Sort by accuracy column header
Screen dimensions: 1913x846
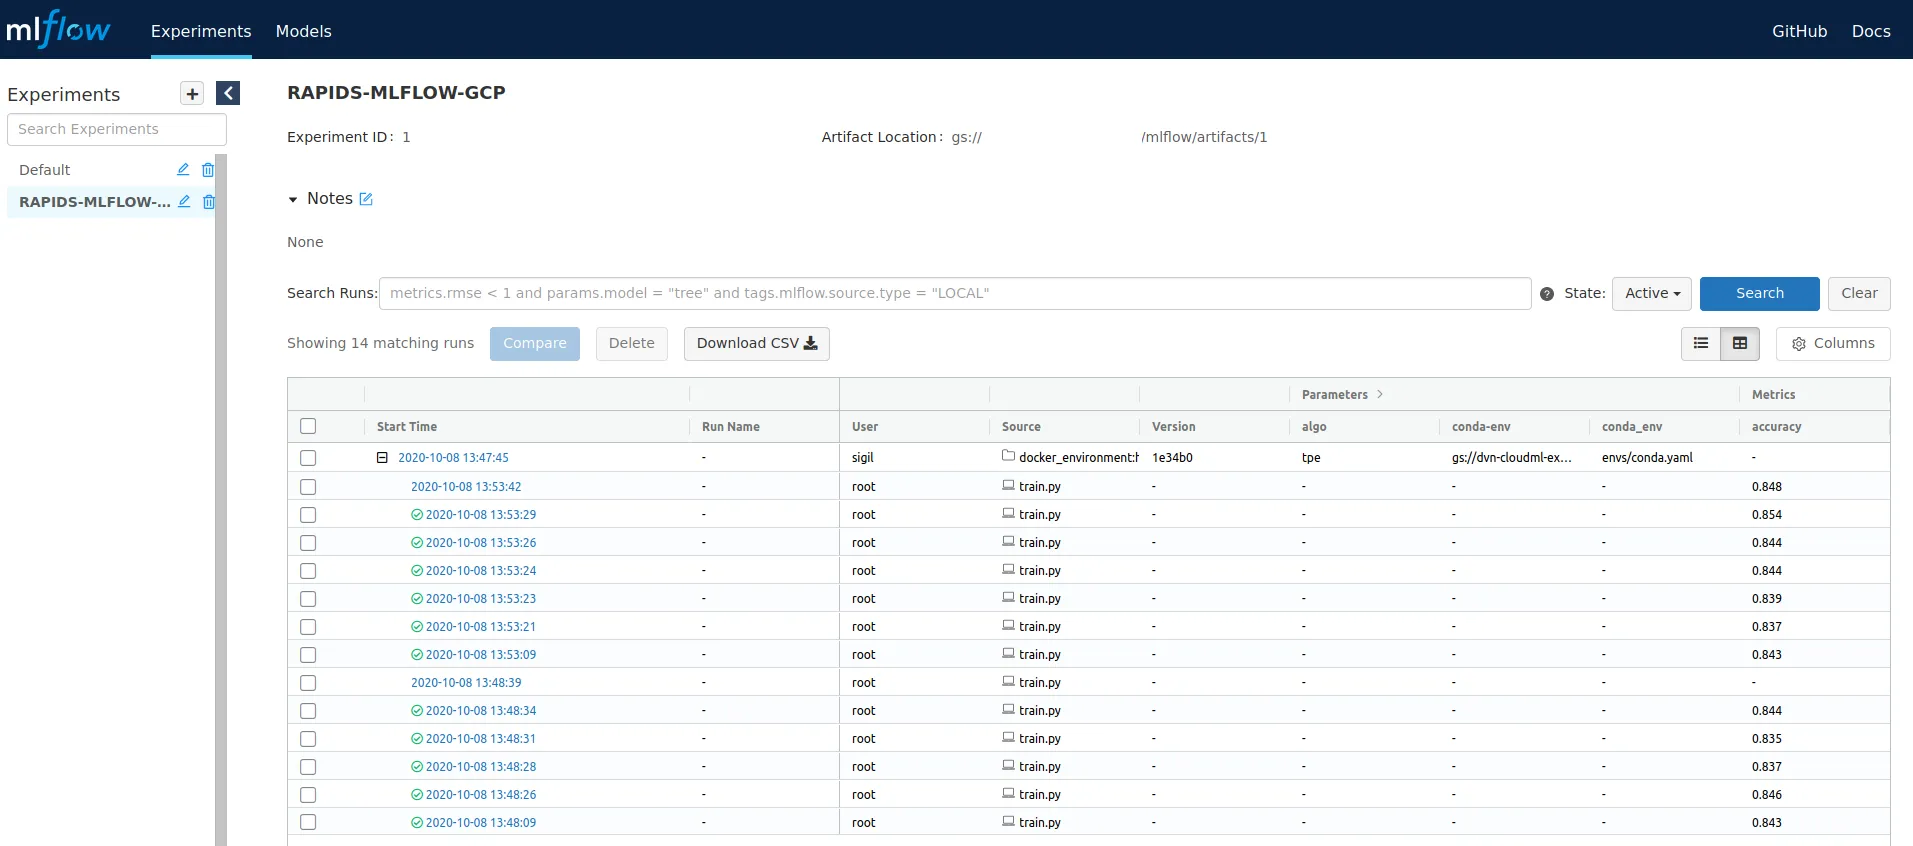[1776, 427]
